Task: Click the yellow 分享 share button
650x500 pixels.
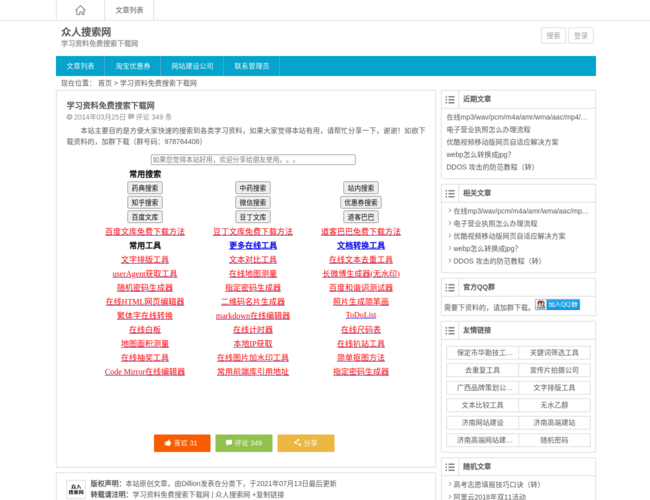Action: [x=306, y=443]
